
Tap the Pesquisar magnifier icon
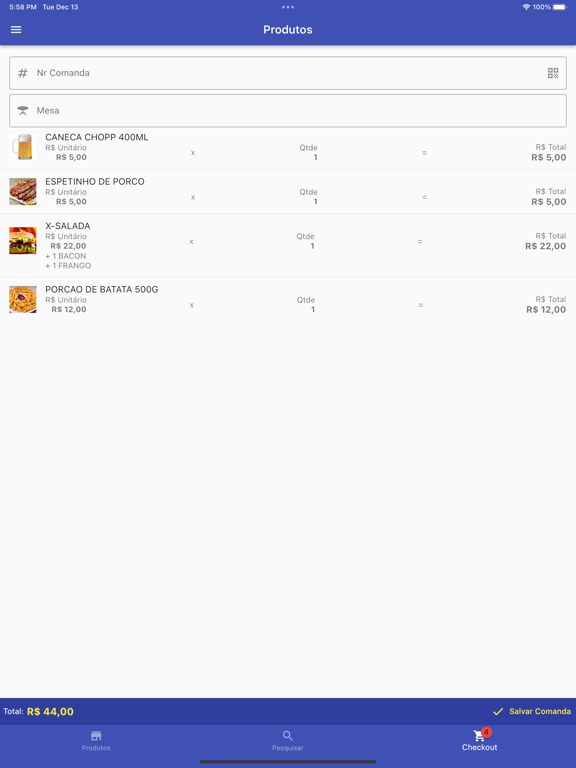[288, 736]
